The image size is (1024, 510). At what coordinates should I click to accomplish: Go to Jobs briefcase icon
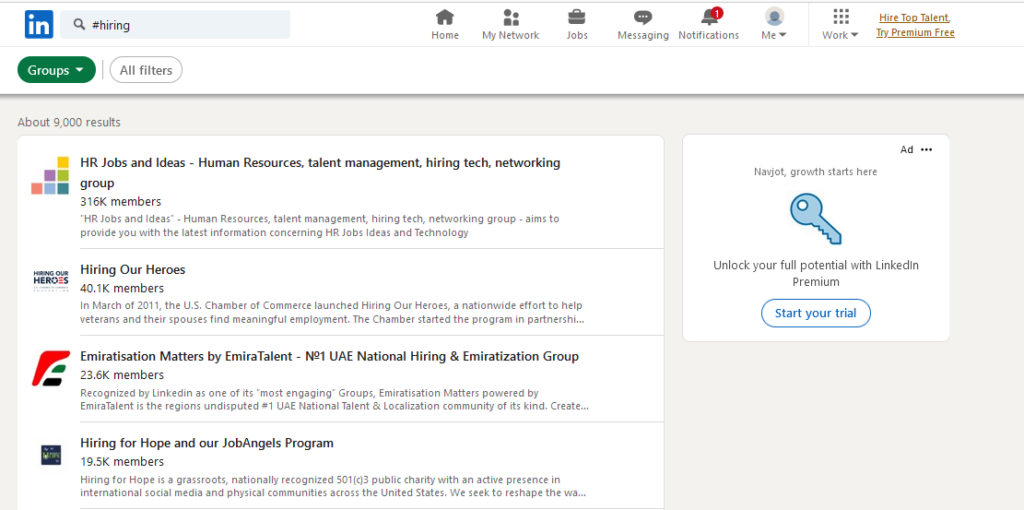coord(577,17)
